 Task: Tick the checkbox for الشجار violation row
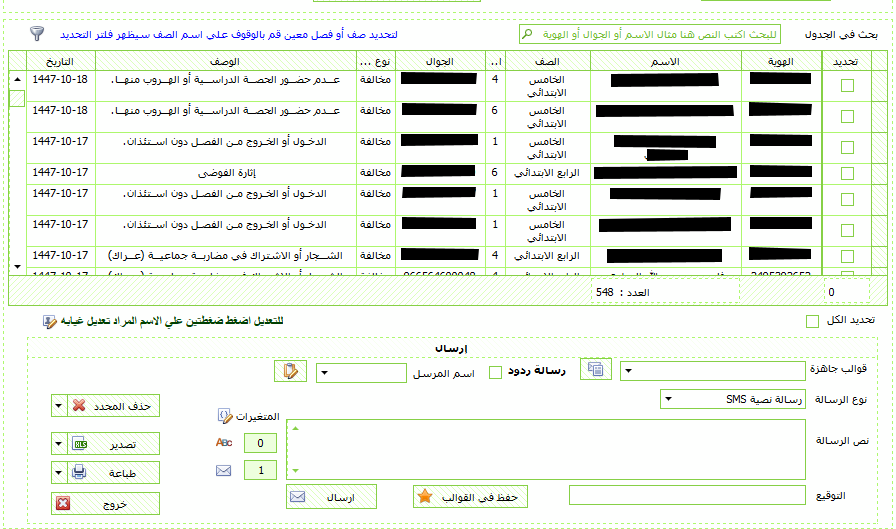tap(847, 256)
